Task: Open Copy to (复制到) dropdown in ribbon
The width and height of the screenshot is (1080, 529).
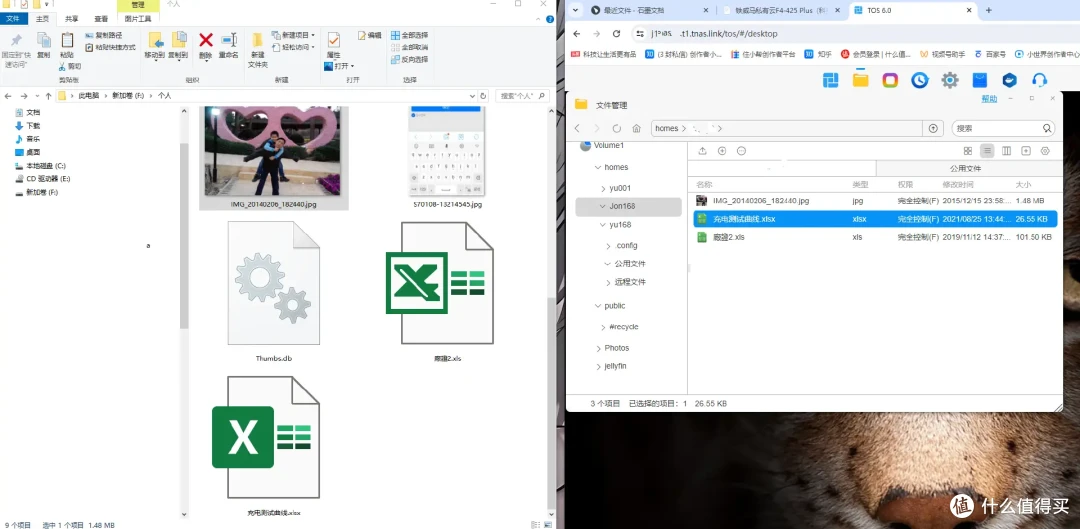Action: click(x=178, y=45)
